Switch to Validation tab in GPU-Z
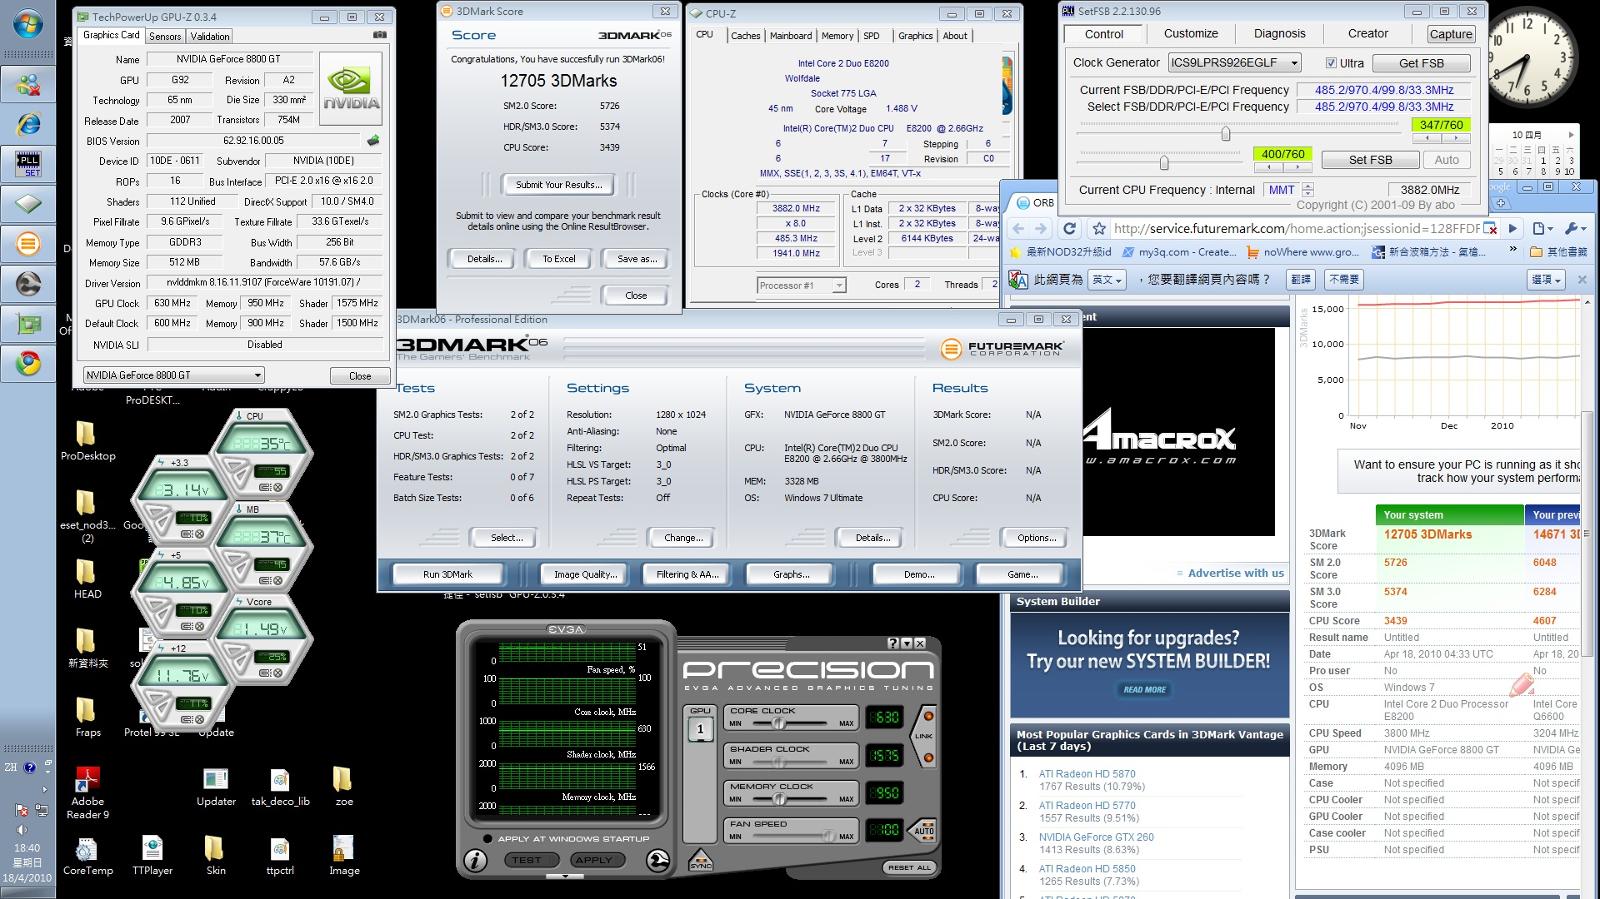 click(x=210, y=36)
